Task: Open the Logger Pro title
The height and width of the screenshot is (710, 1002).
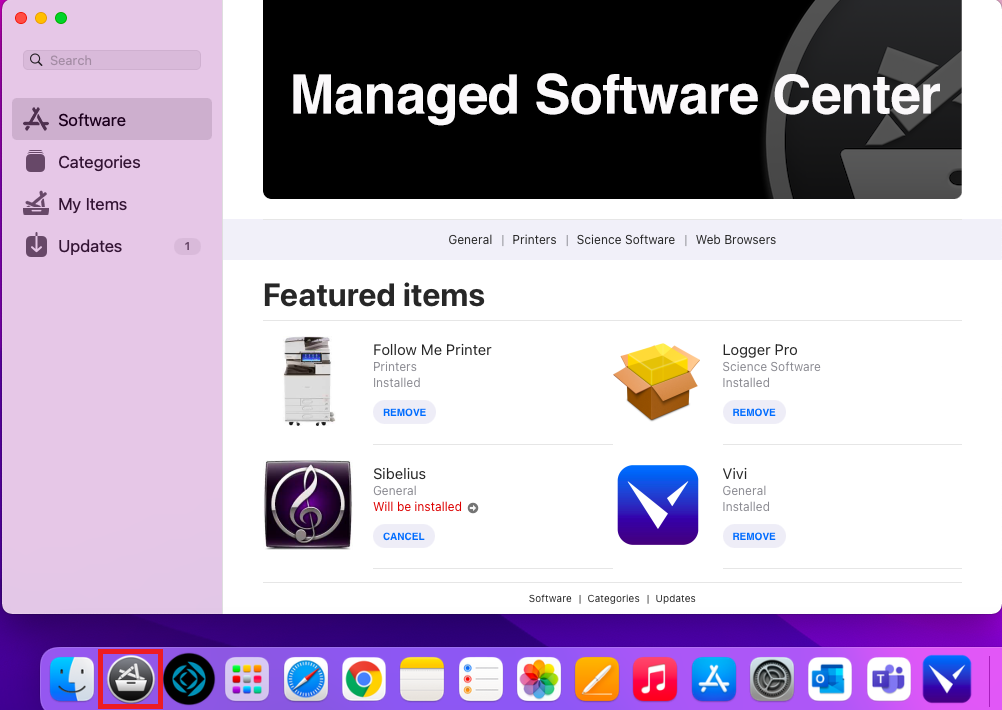Action: tap(760, 350)
